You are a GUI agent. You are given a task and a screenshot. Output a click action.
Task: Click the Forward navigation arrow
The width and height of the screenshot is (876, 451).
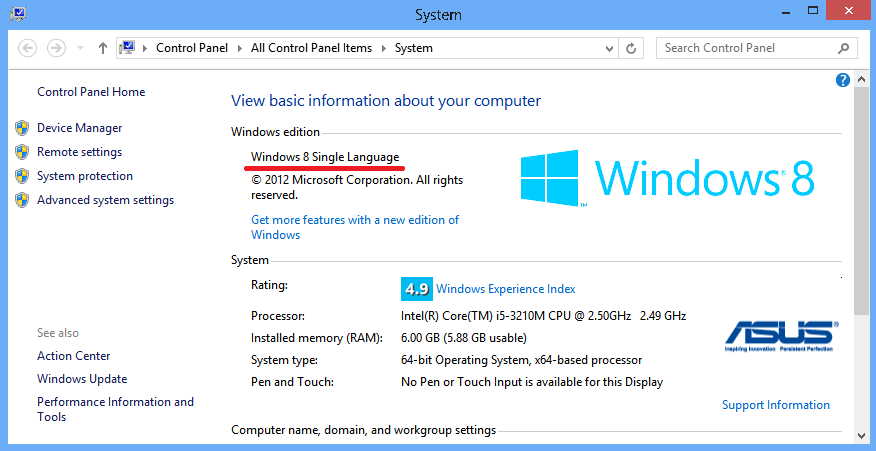pyautogui.click(x=56, y=48)
